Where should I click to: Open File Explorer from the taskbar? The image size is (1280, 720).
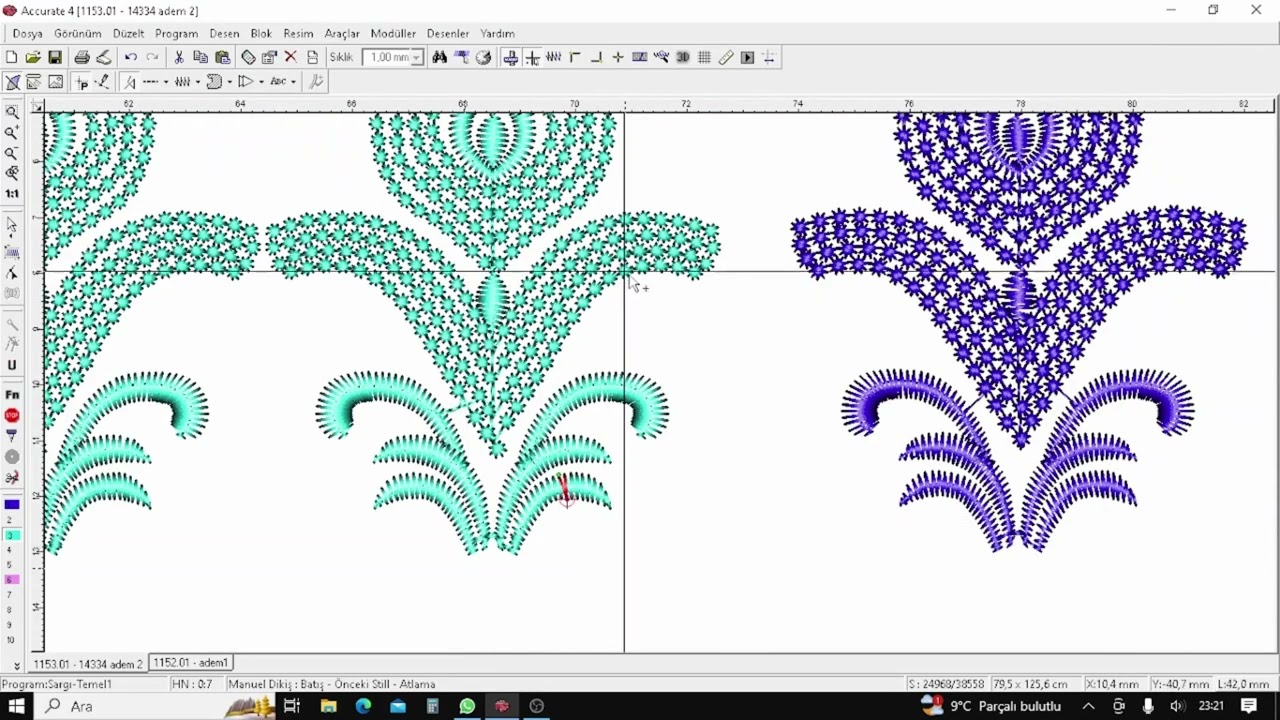click(x=328, y=706)
